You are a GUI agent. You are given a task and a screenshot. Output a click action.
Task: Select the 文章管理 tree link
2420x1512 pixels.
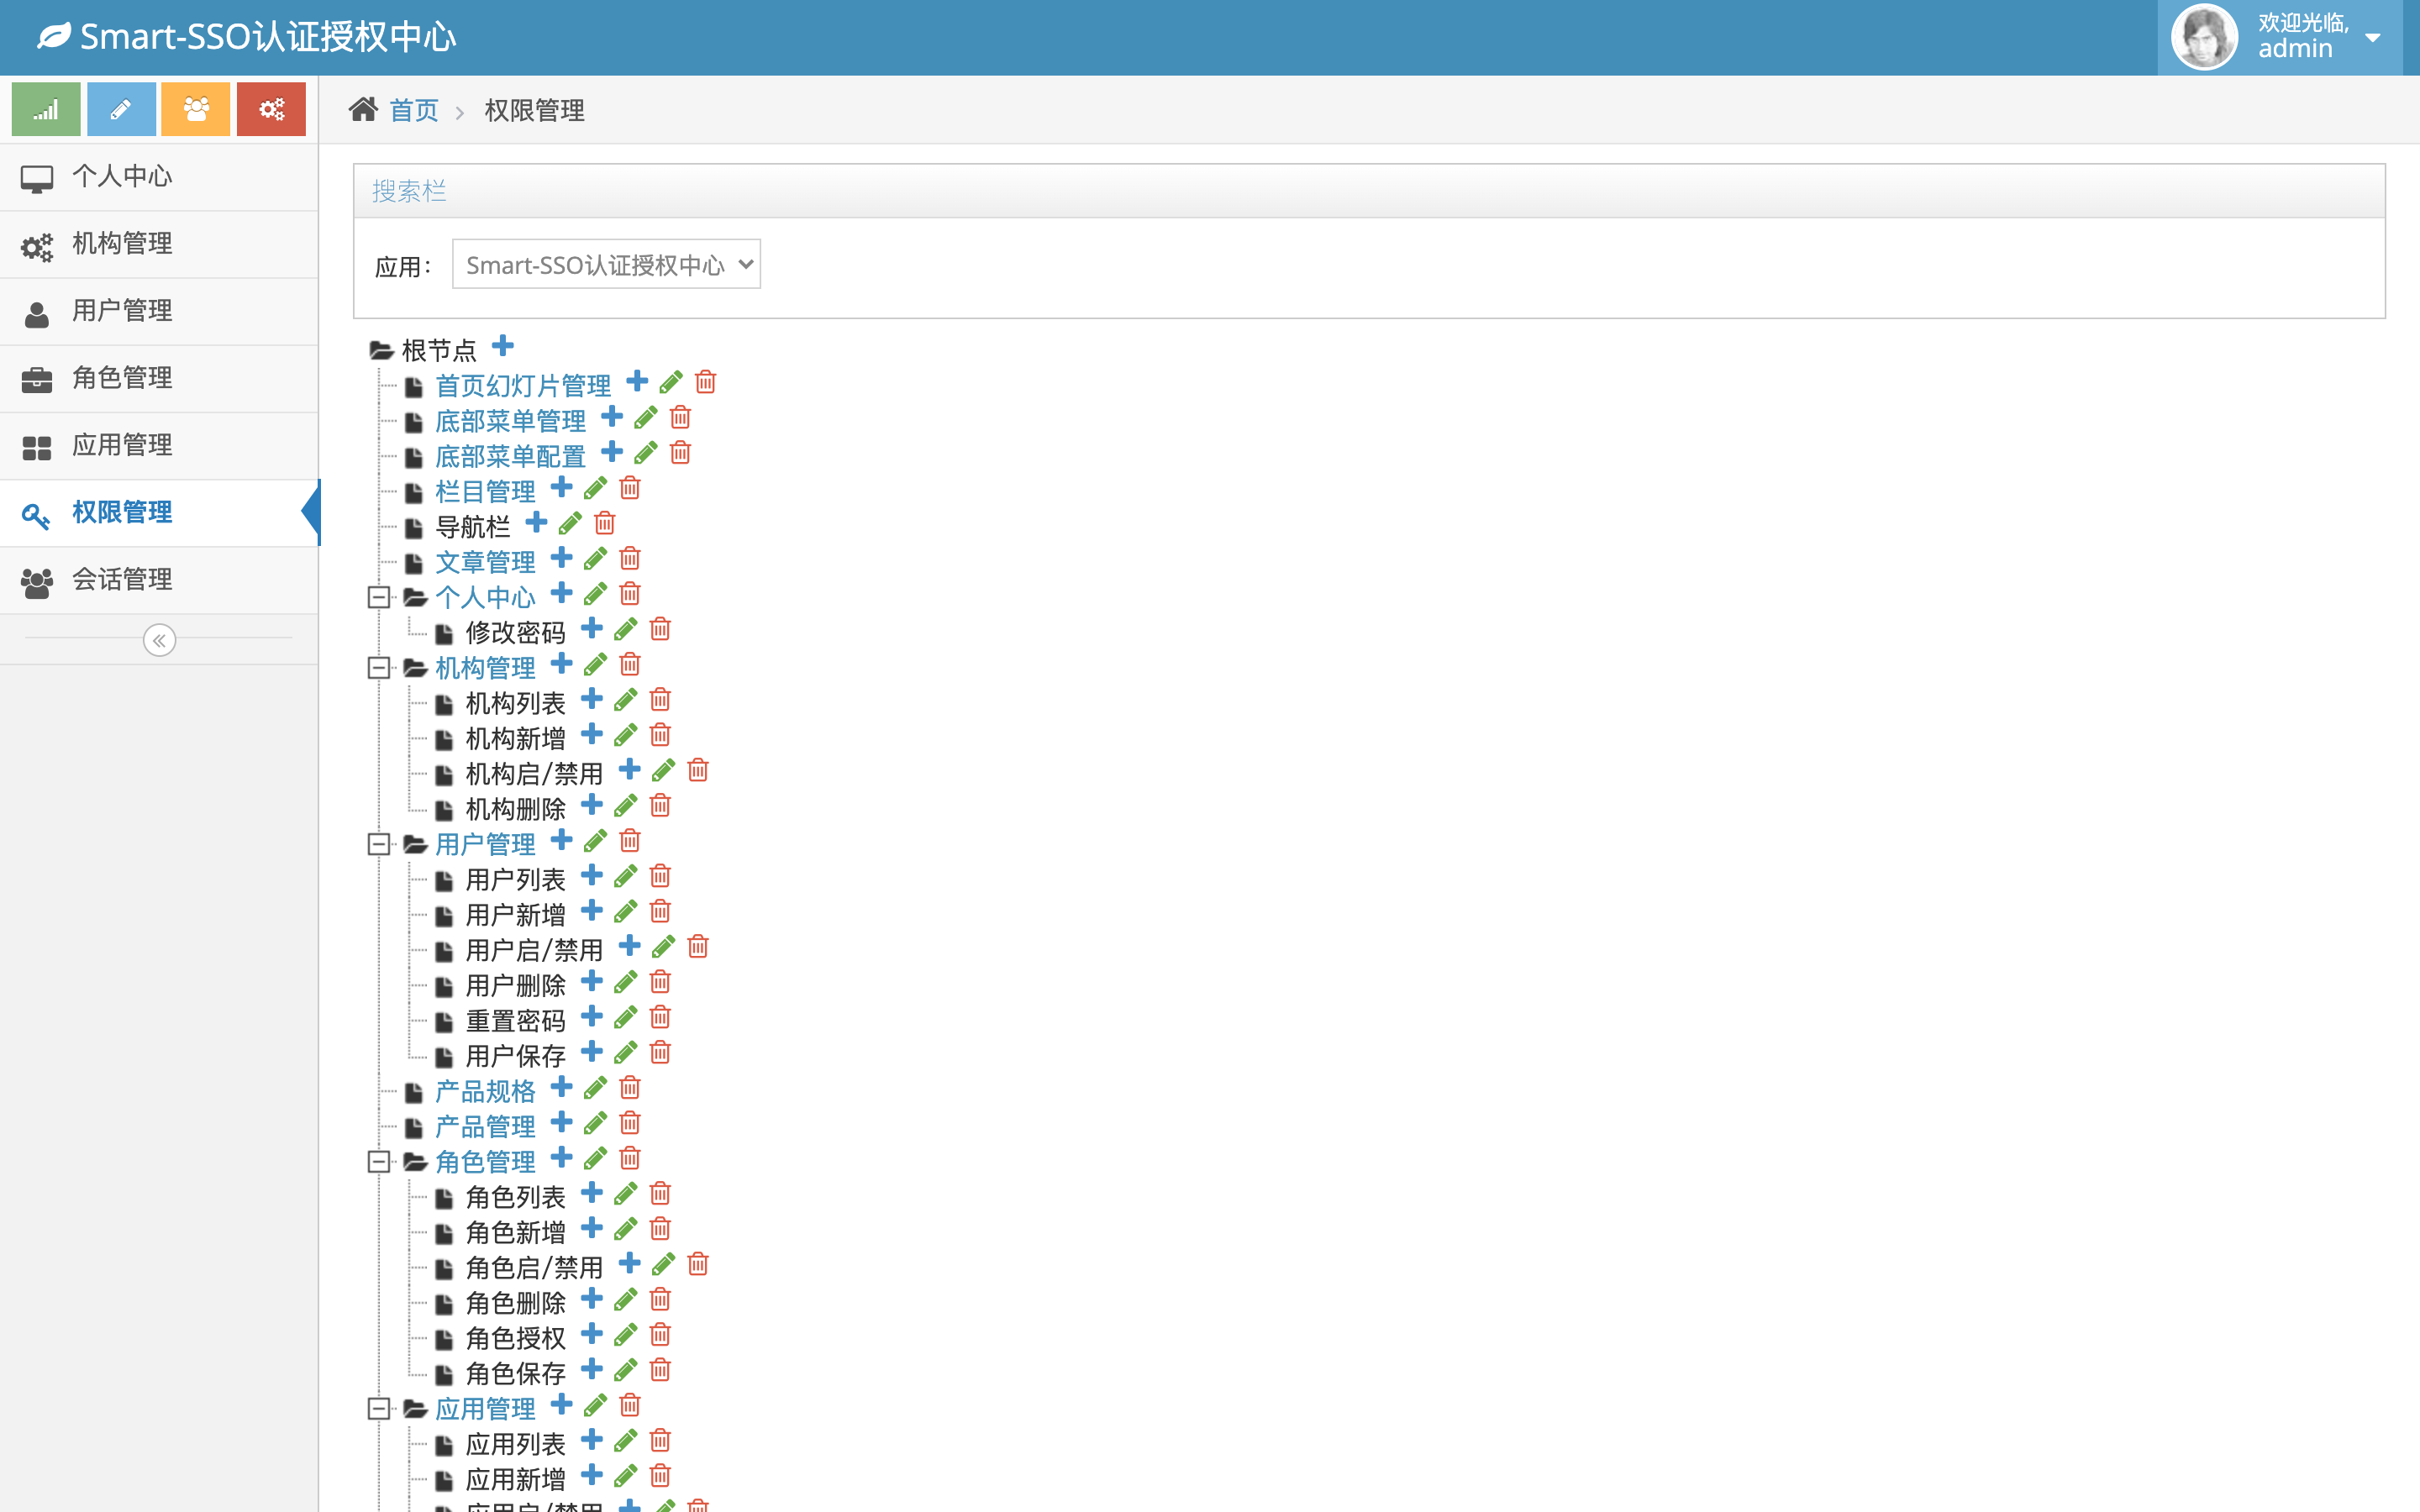click(x=485, y=562)
